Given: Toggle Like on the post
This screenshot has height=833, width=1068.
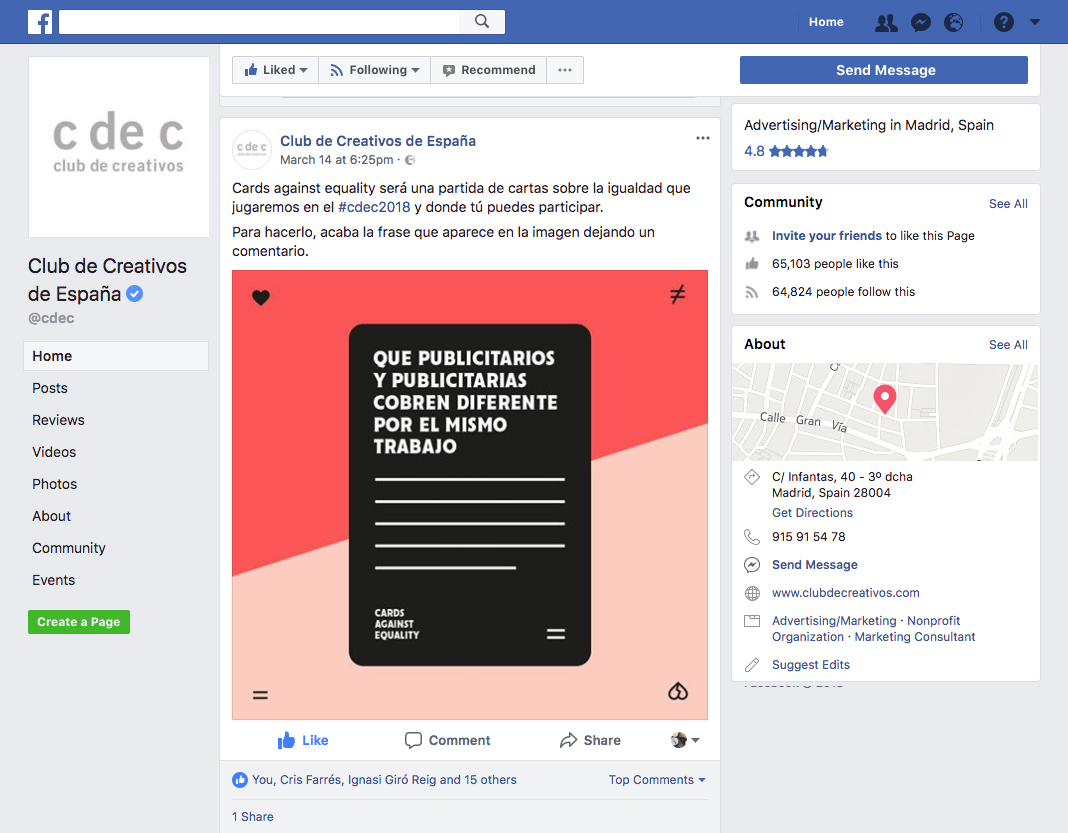Looking at the screenshot, I should click(x=303, y=740).
